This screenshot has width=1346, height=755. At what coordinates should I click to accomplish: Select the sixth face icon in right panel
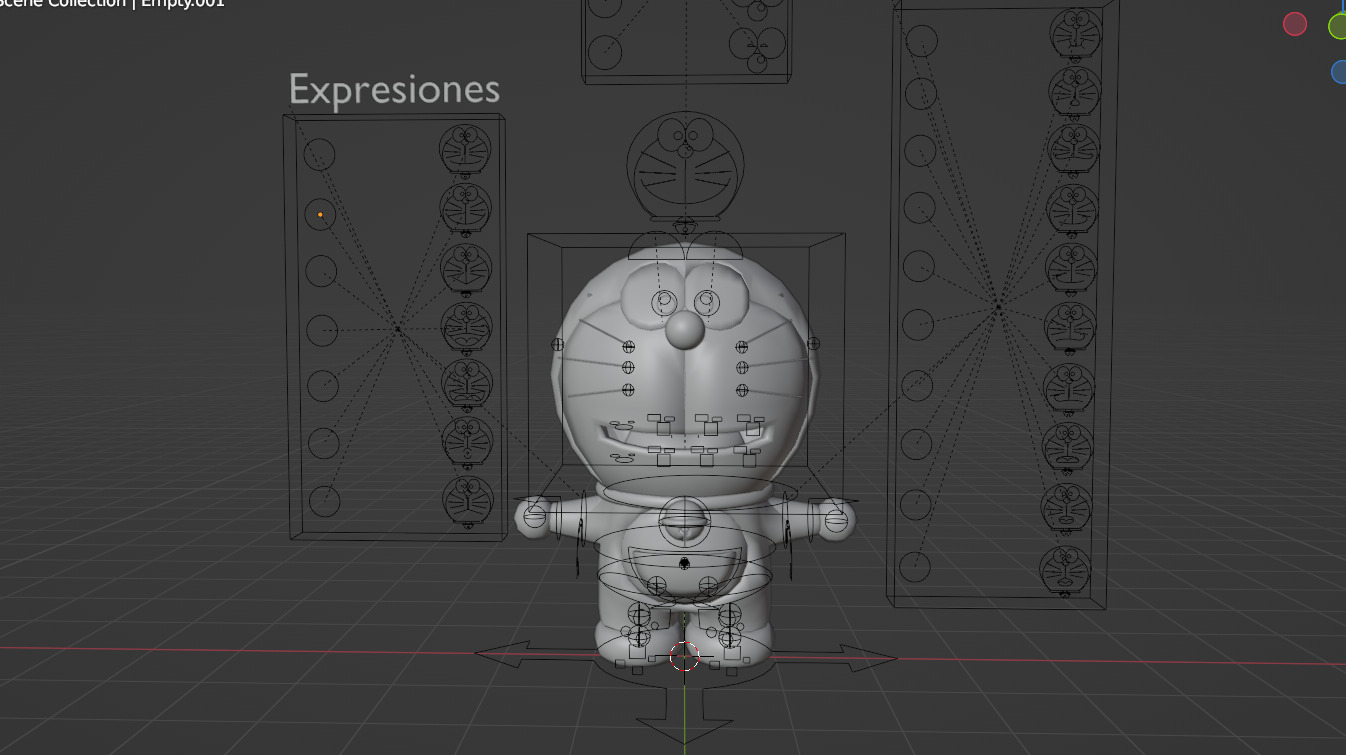click(x=1071, y=327)
